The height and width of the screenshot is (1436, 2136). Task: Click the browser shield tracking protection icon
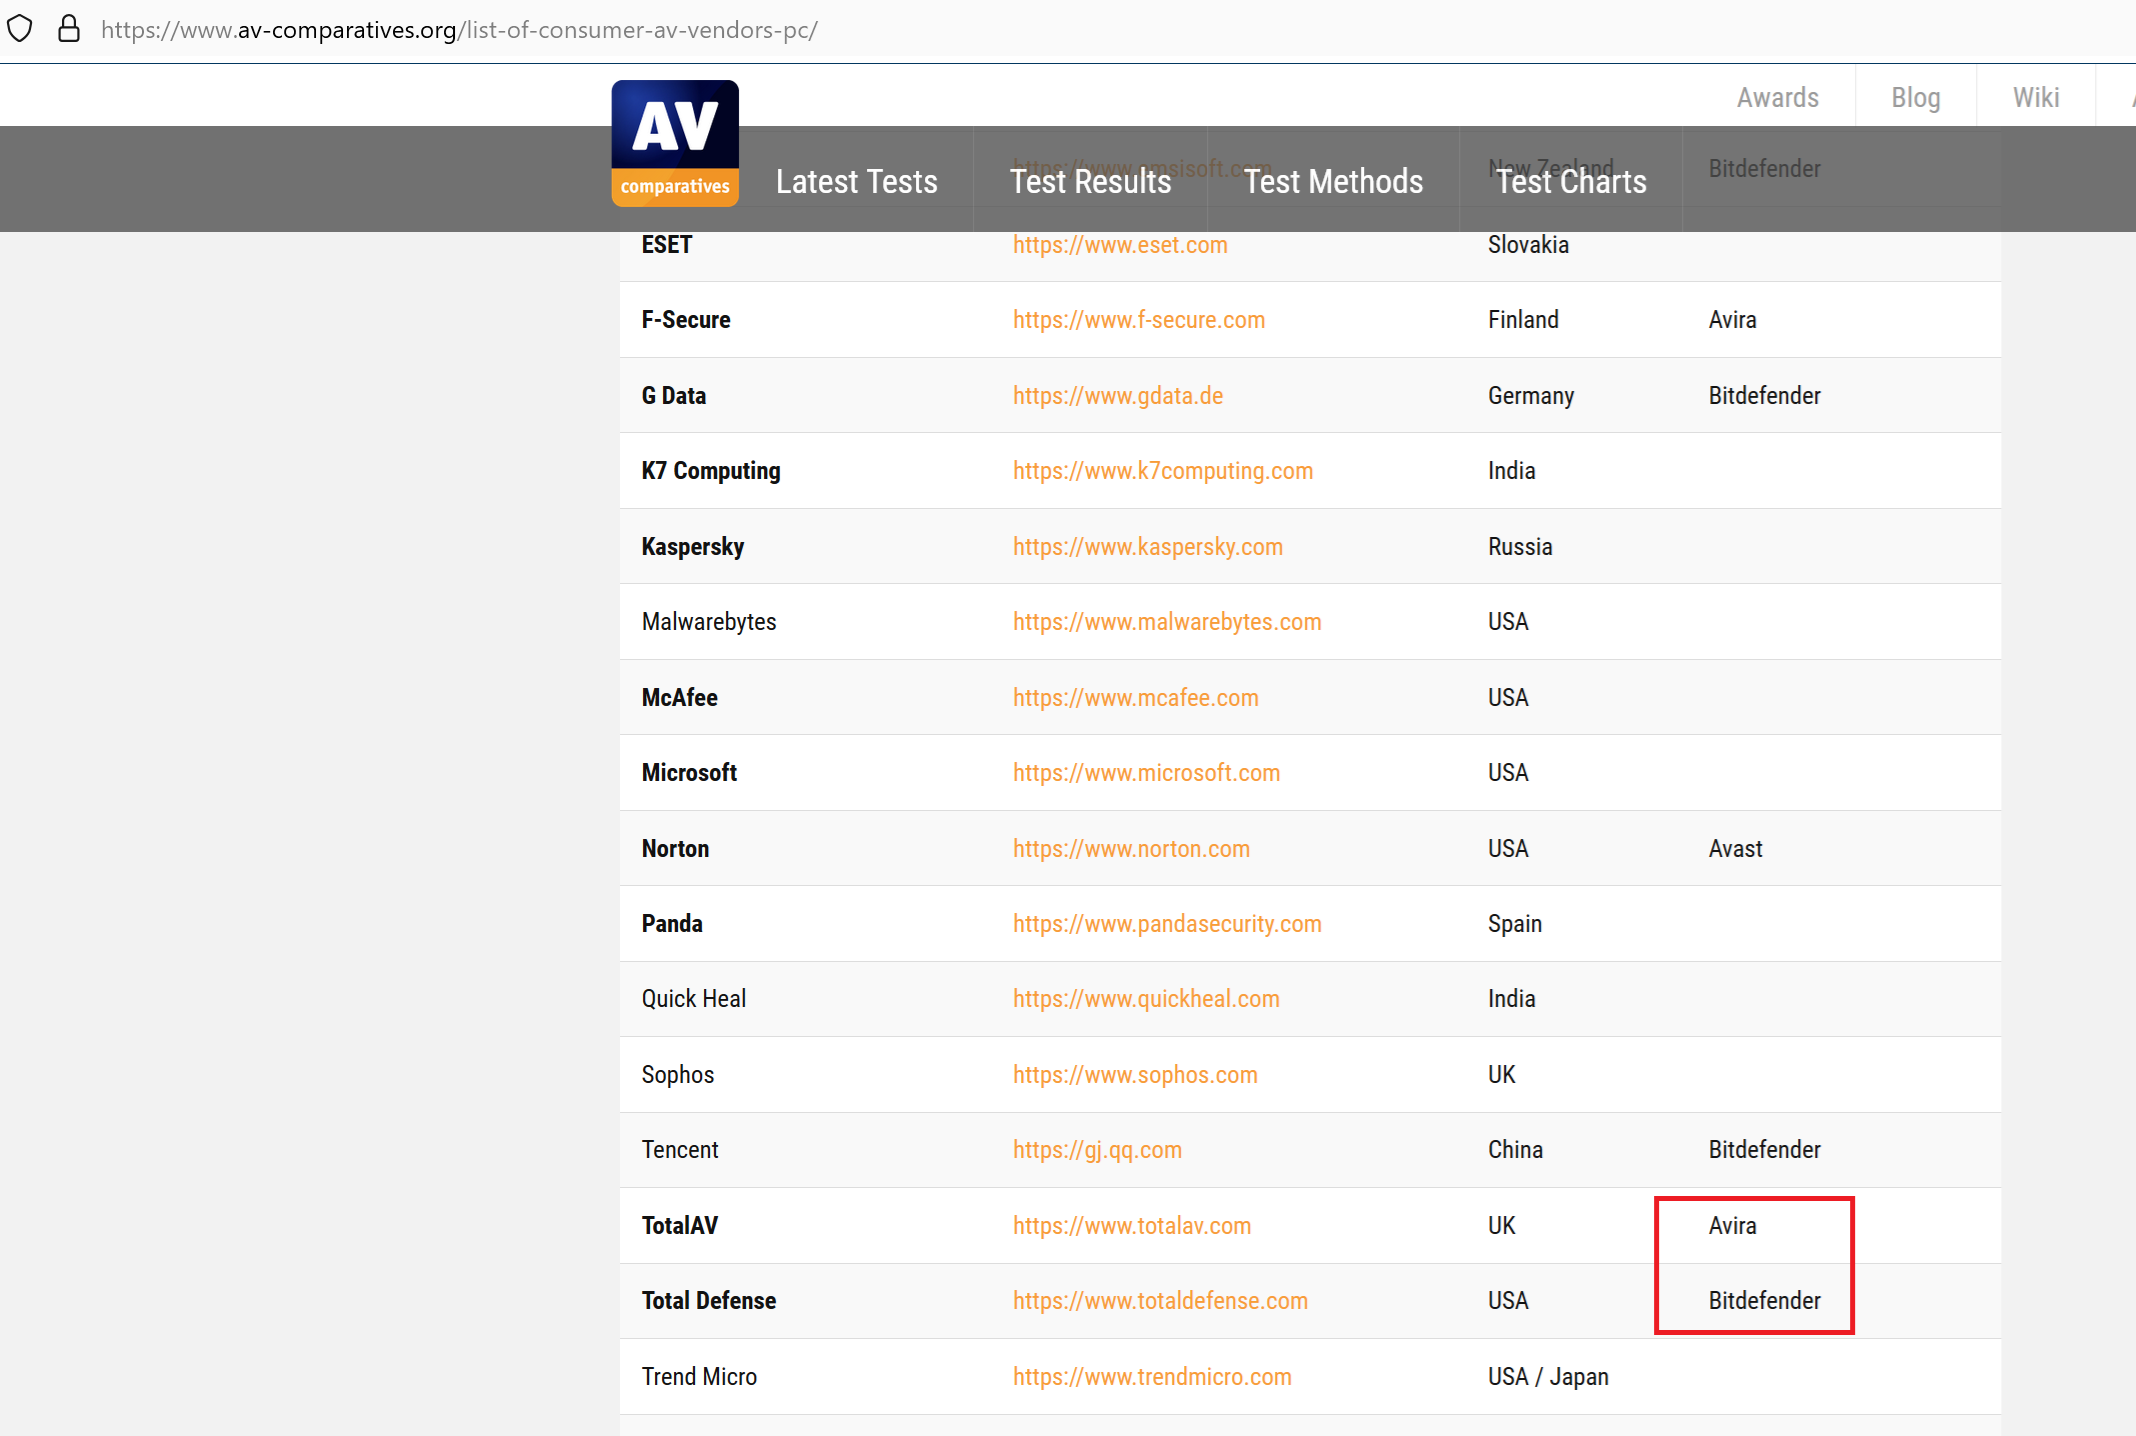[x=20, y=28]
